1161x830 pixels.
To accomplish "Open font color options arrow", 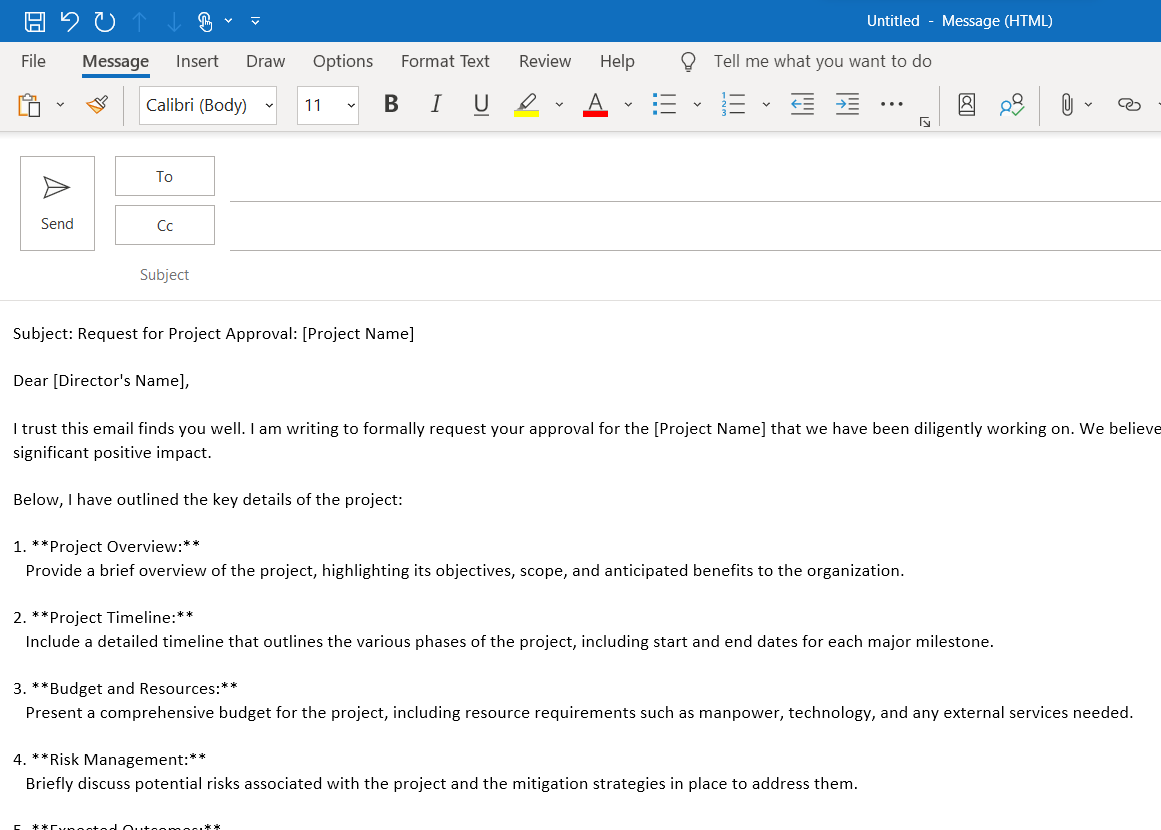I will point(628,105).
